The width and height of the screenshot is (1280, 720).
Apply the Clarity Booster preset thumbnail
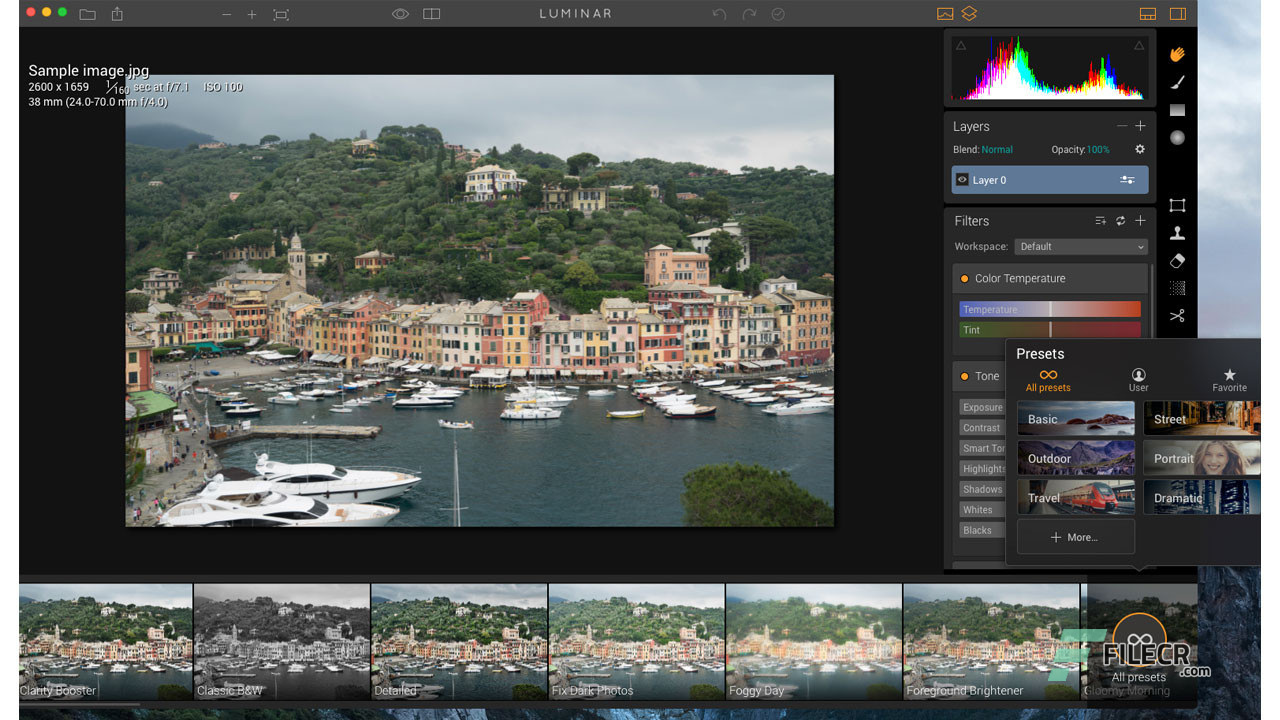click(x=106, y=642)
